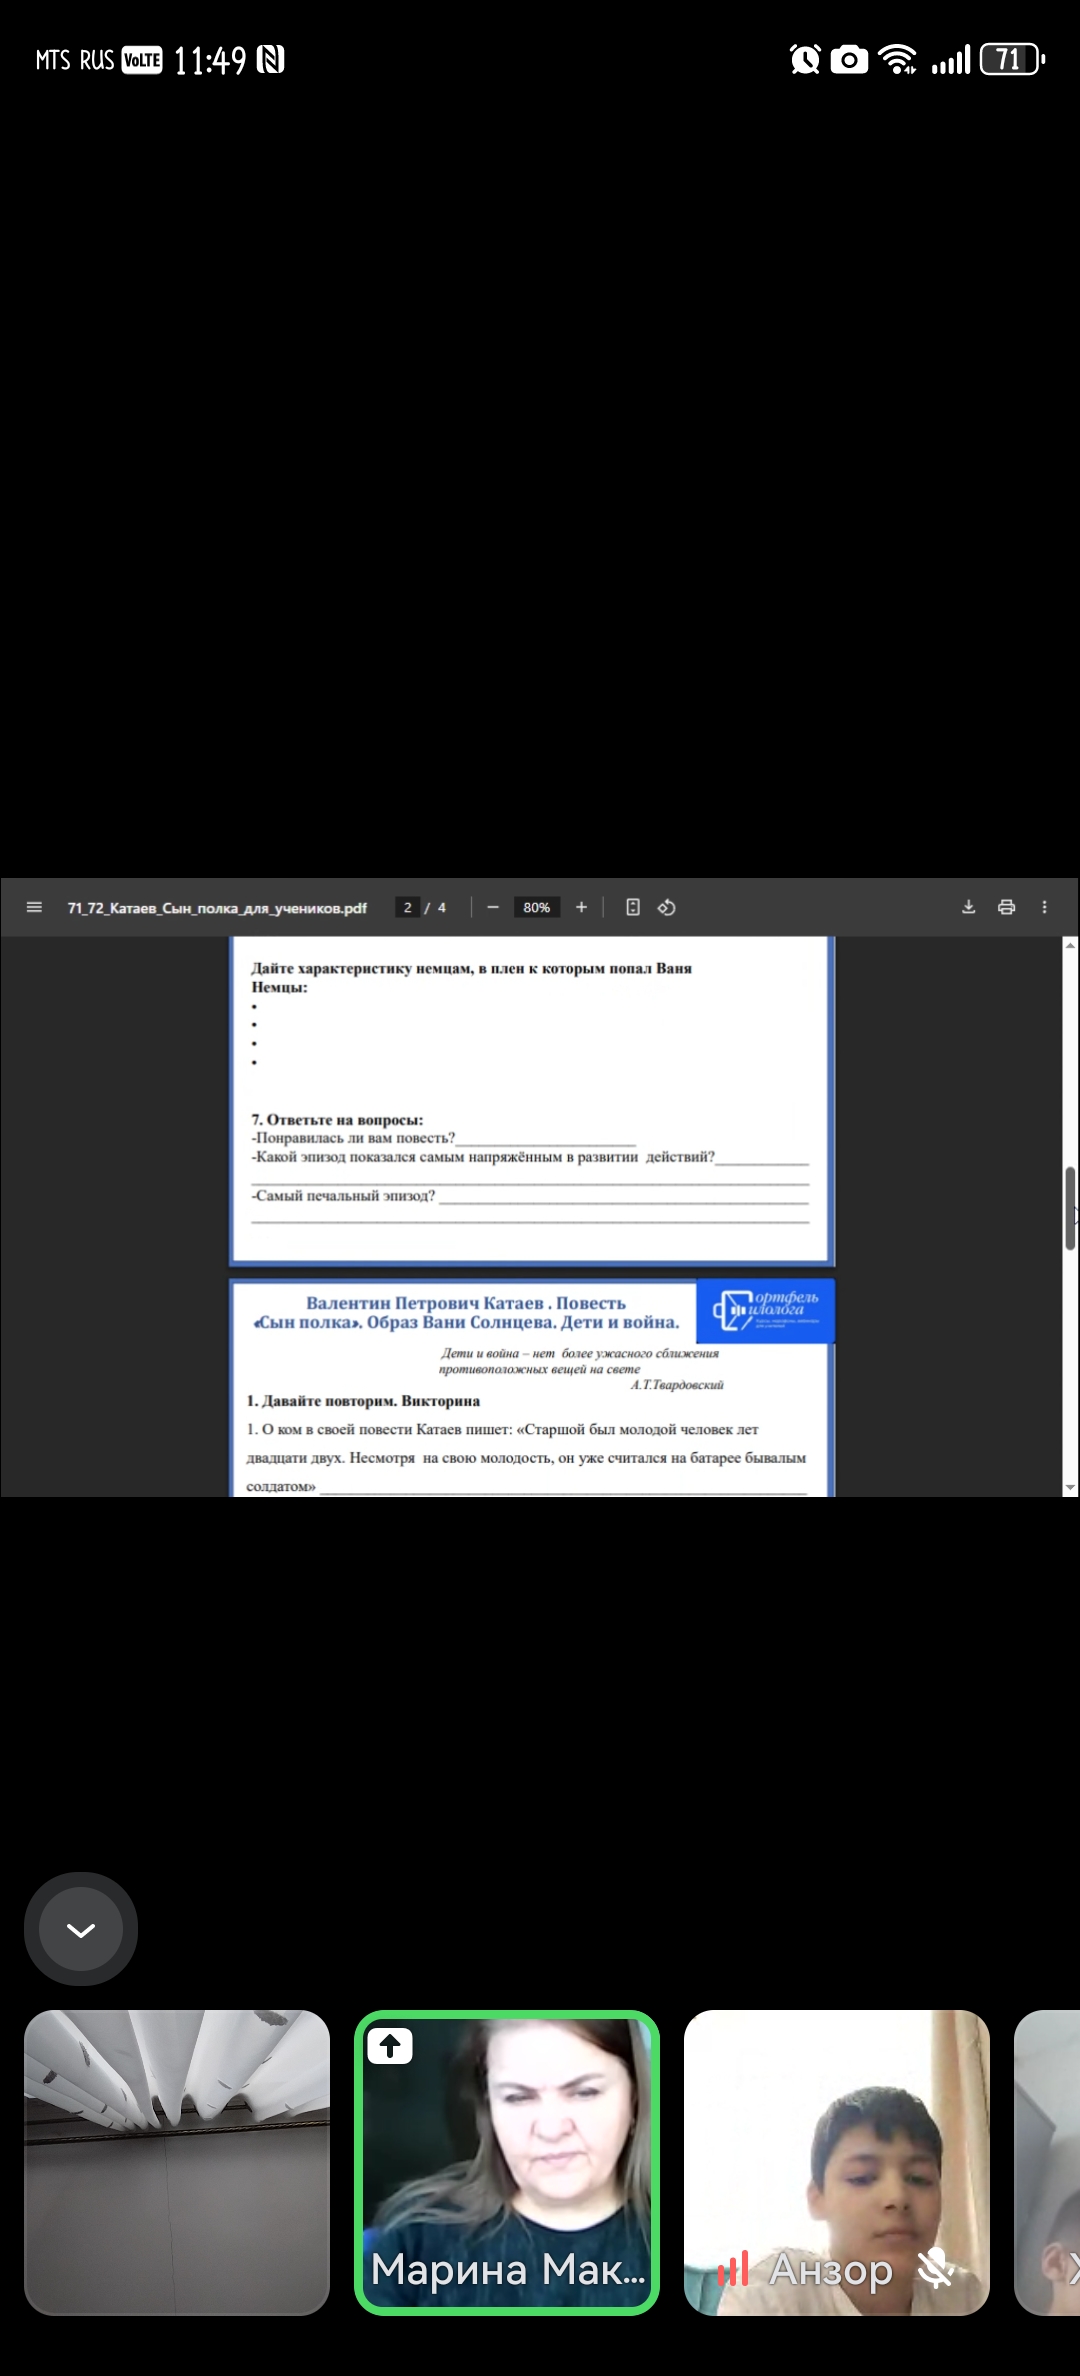Screen dimensions: 1080x2376
Task: Open the PDF more options menu
Action: (x=1045, y=907)
